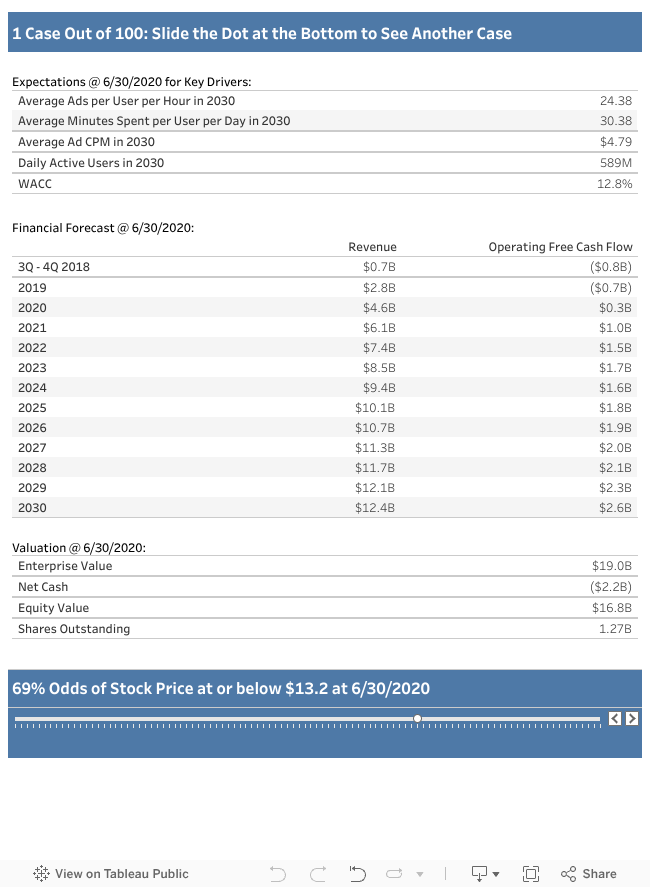This screenshot has height=887, width=650.
Task: Click the Refresh/replay forward icon
Action: [x=395, y=873]
